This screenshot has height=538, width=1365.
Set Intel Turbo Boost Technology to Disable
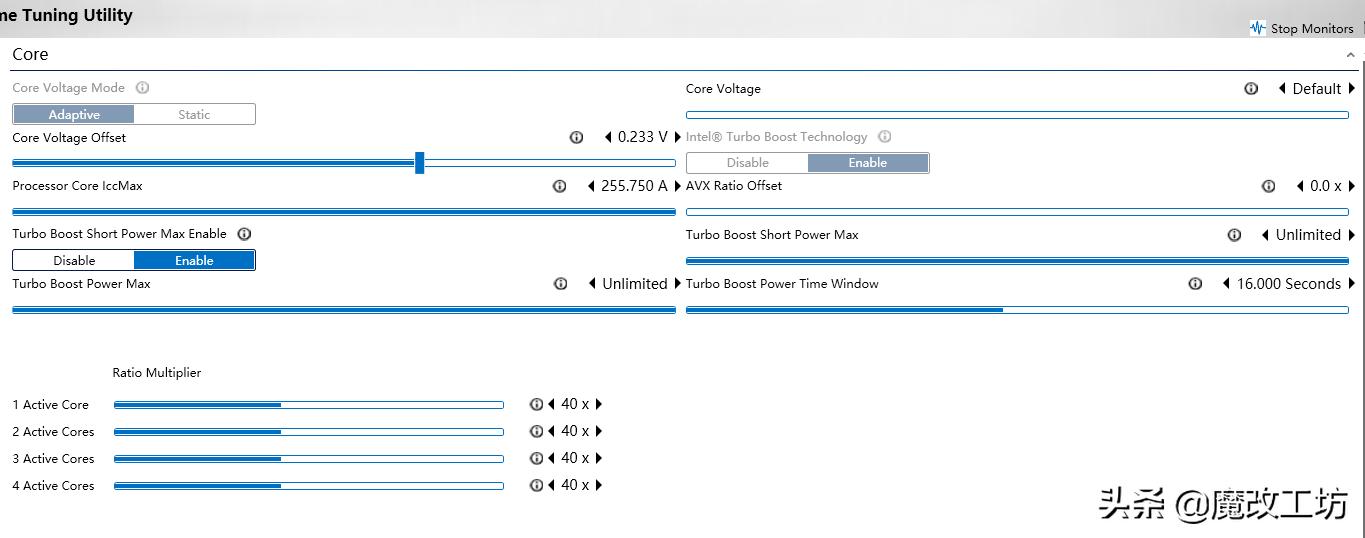(747, 163)
